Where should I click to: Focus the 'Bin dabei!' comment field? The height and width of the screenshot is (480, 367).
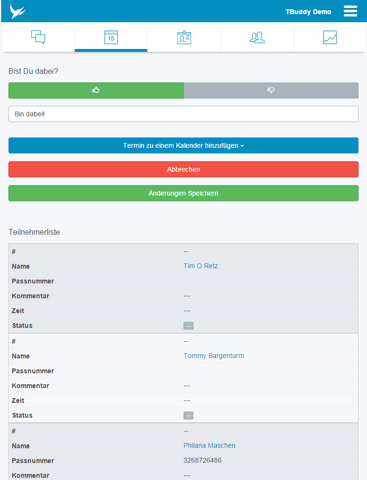(183, 114)
